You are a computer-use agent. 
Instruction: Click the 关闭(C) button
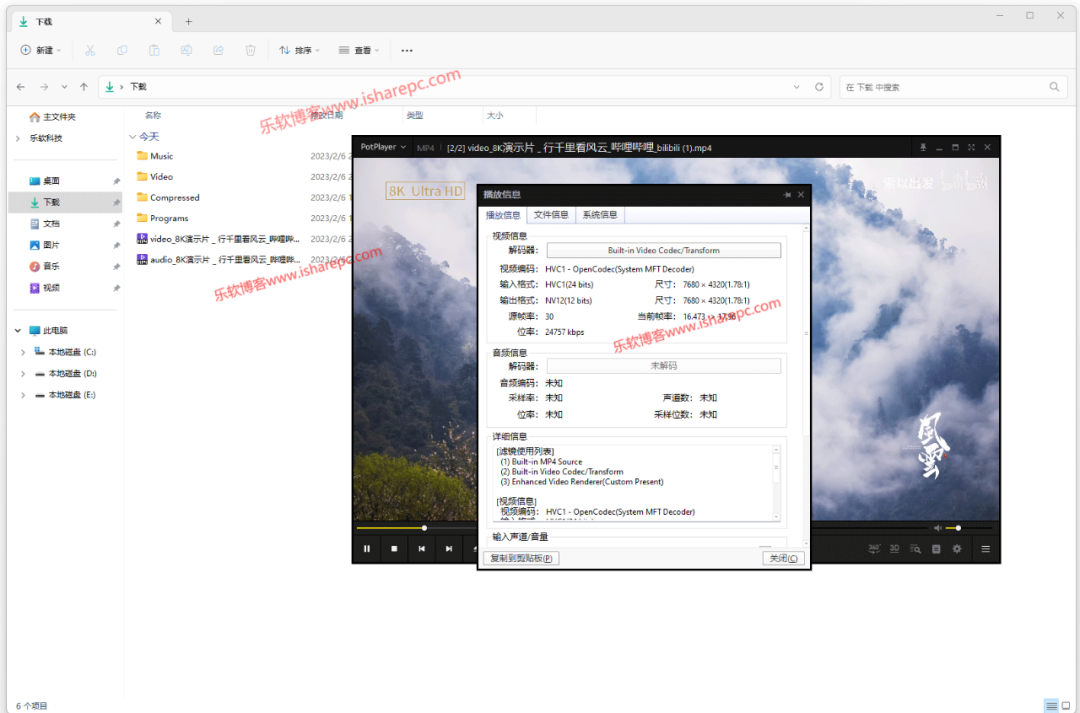pos(783,558)
